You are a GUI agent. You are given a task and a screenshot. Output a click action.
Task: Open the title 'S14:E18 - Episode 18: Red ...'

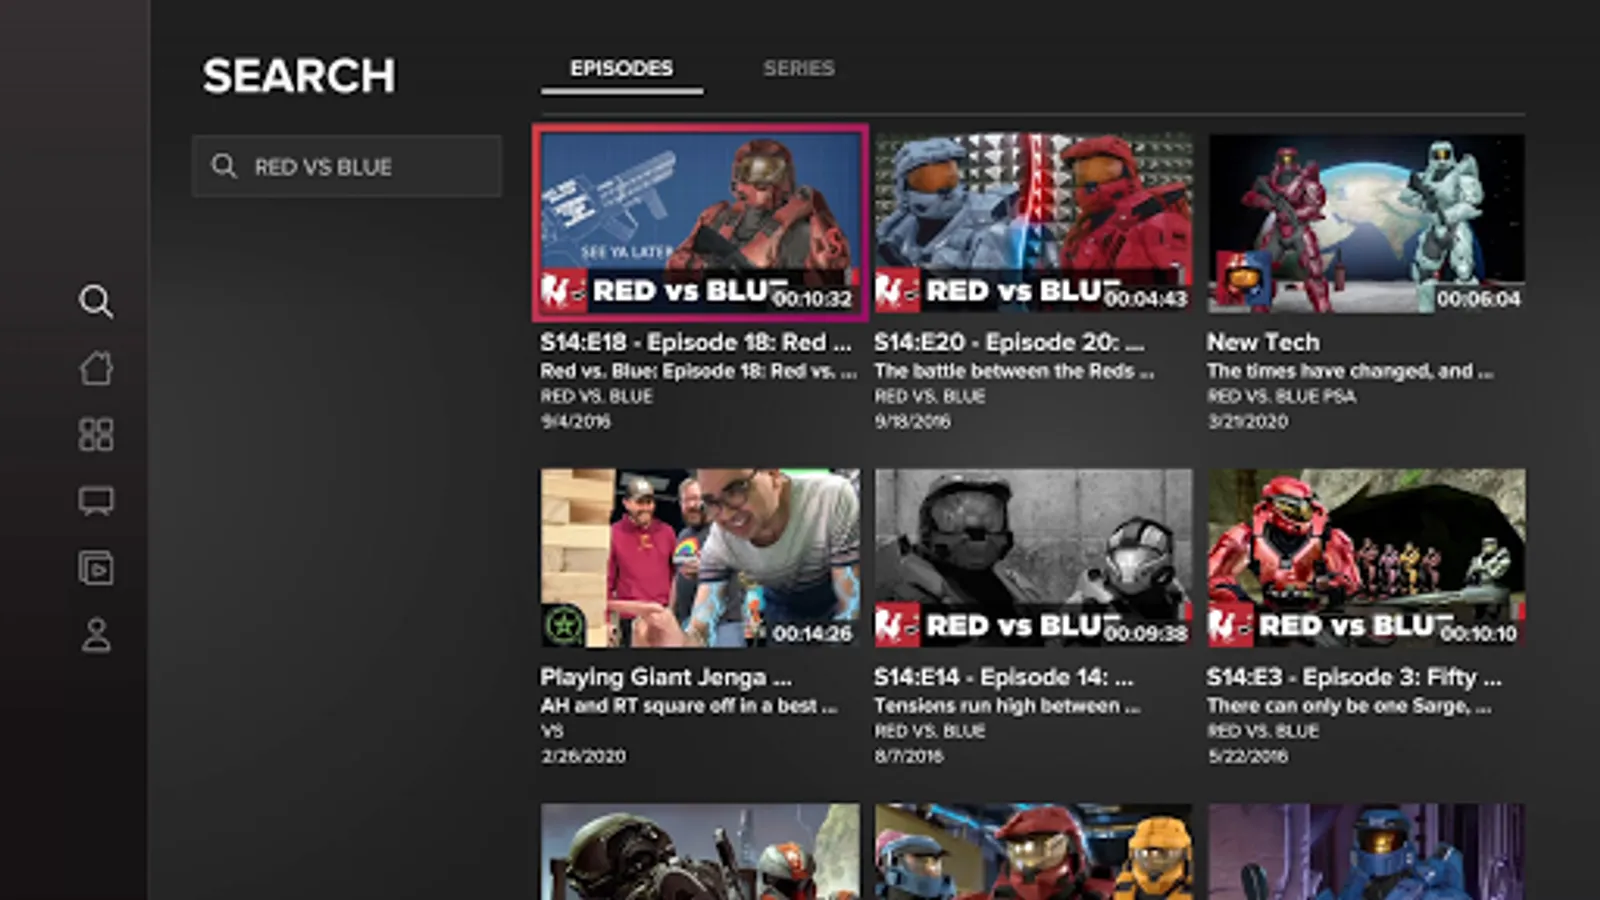pos(696,342)
